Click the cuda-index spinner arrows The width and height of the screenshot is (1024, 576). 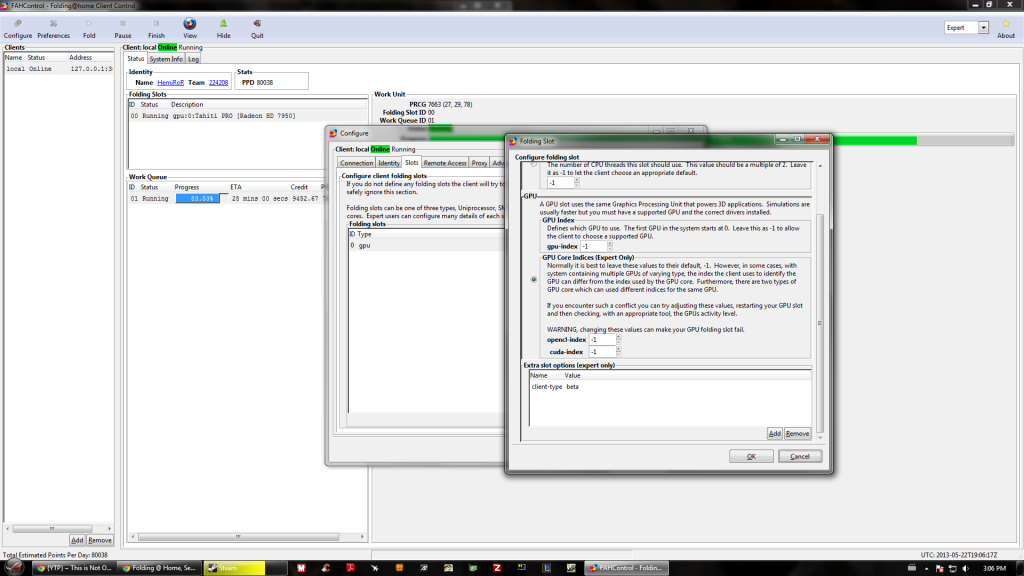618,351
